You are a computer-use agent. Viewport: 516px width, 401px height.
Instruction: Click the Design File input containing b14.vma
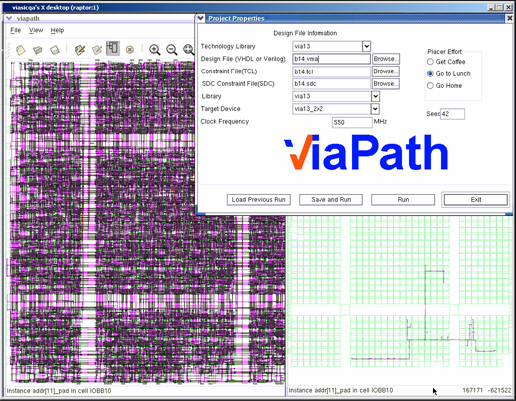(x=332, y=59)
